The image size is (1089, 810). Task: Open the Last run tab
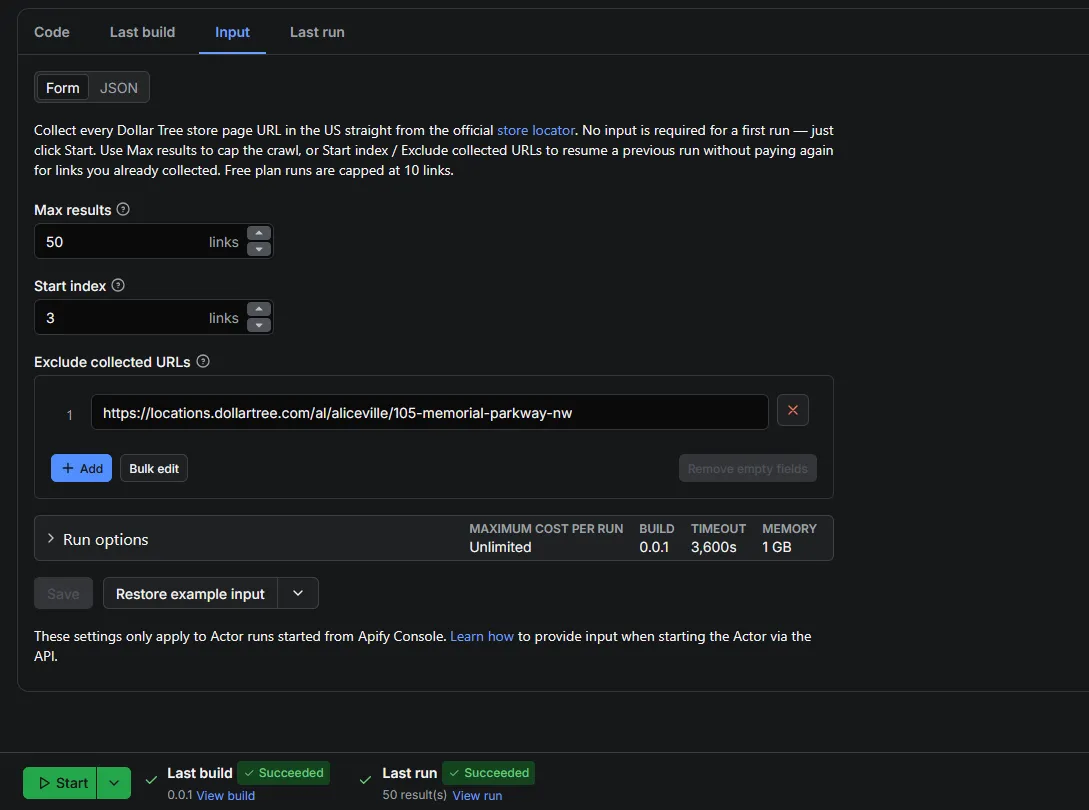click(317, 32)
